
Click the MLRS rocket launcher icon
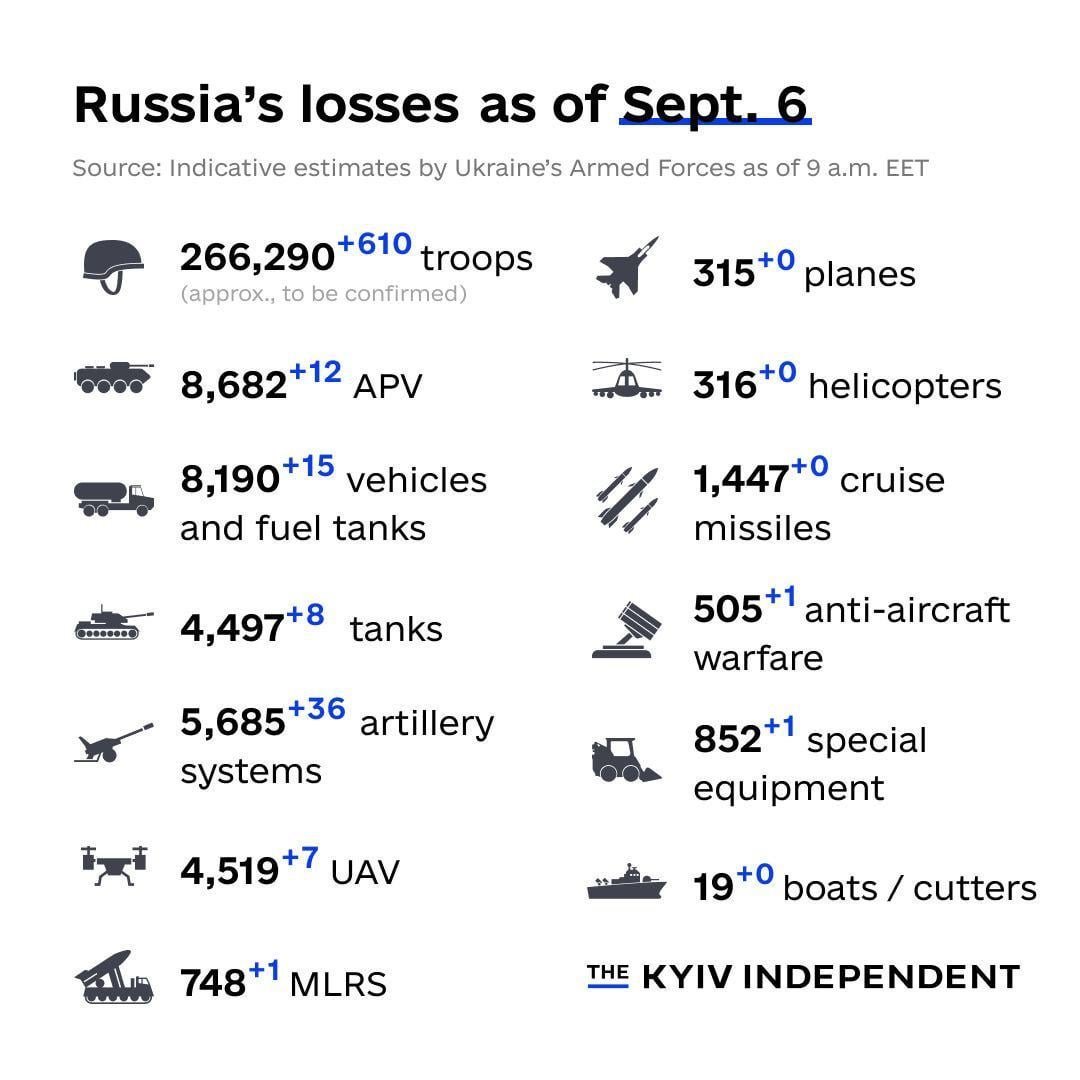[x=114, y=977]
